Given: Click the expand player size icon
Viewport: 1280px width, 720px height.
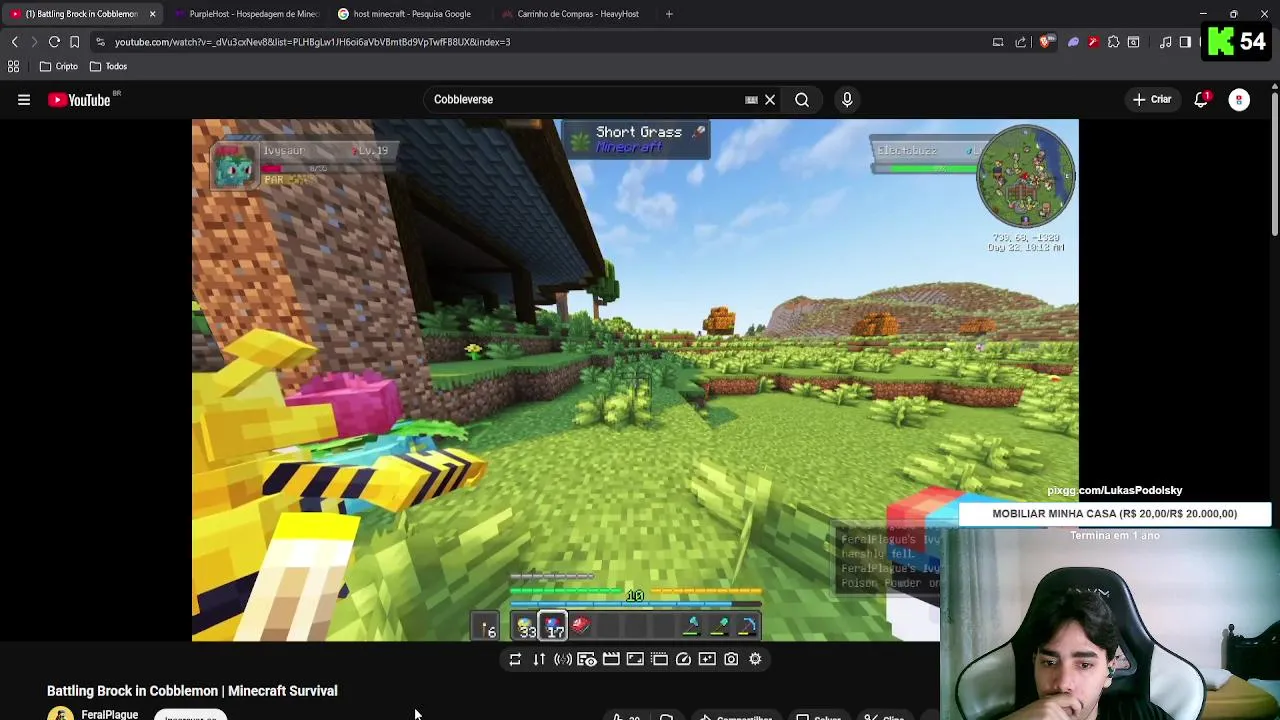Looking at the screenshot, I should 635,659.
